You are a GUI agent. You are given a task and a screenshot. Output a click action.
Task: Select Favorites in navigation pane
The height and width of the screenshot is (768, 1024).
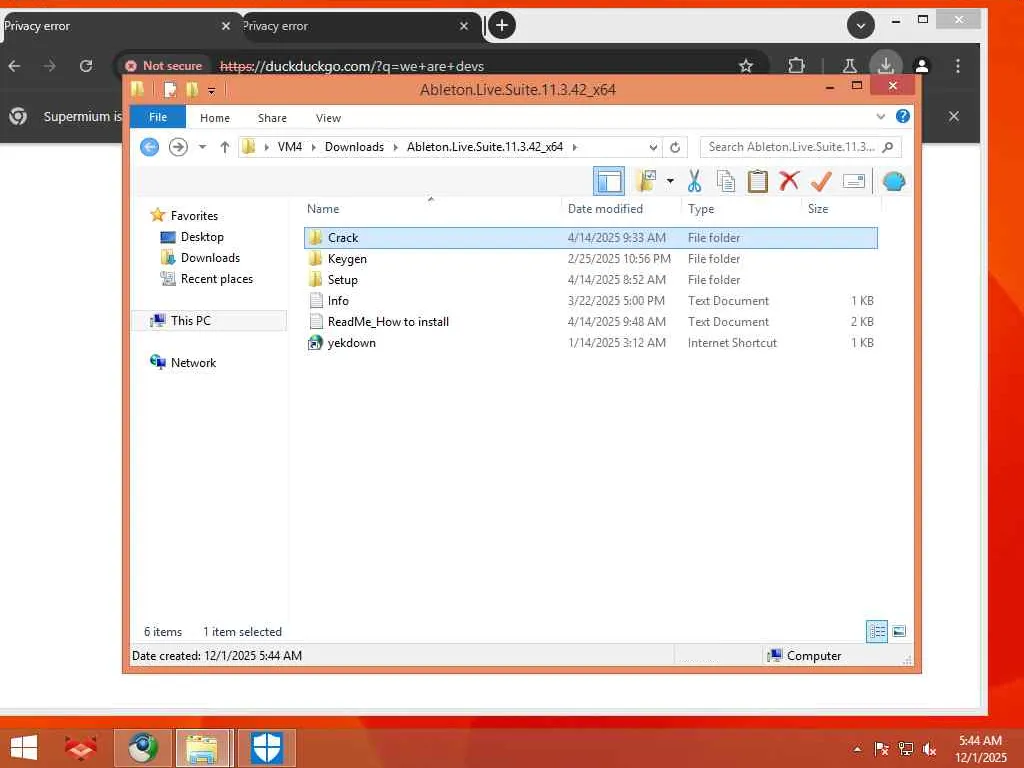coord(194,216)
